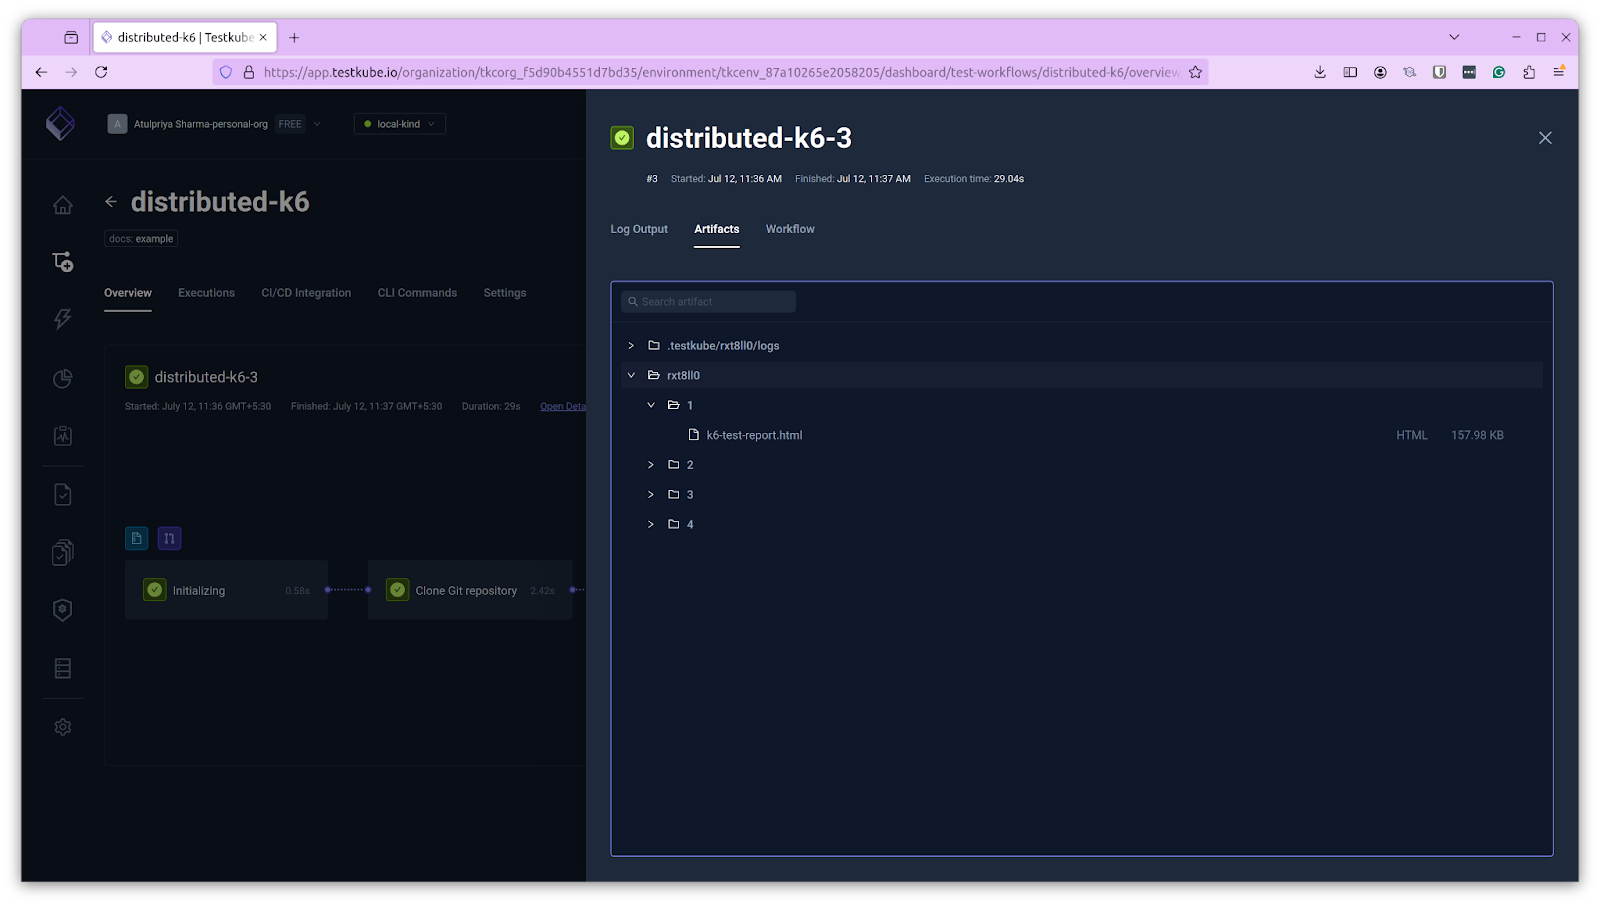This screenshot has height=905, width=1600.
Task: Switch to the Workflow tab
Action: 790,229
